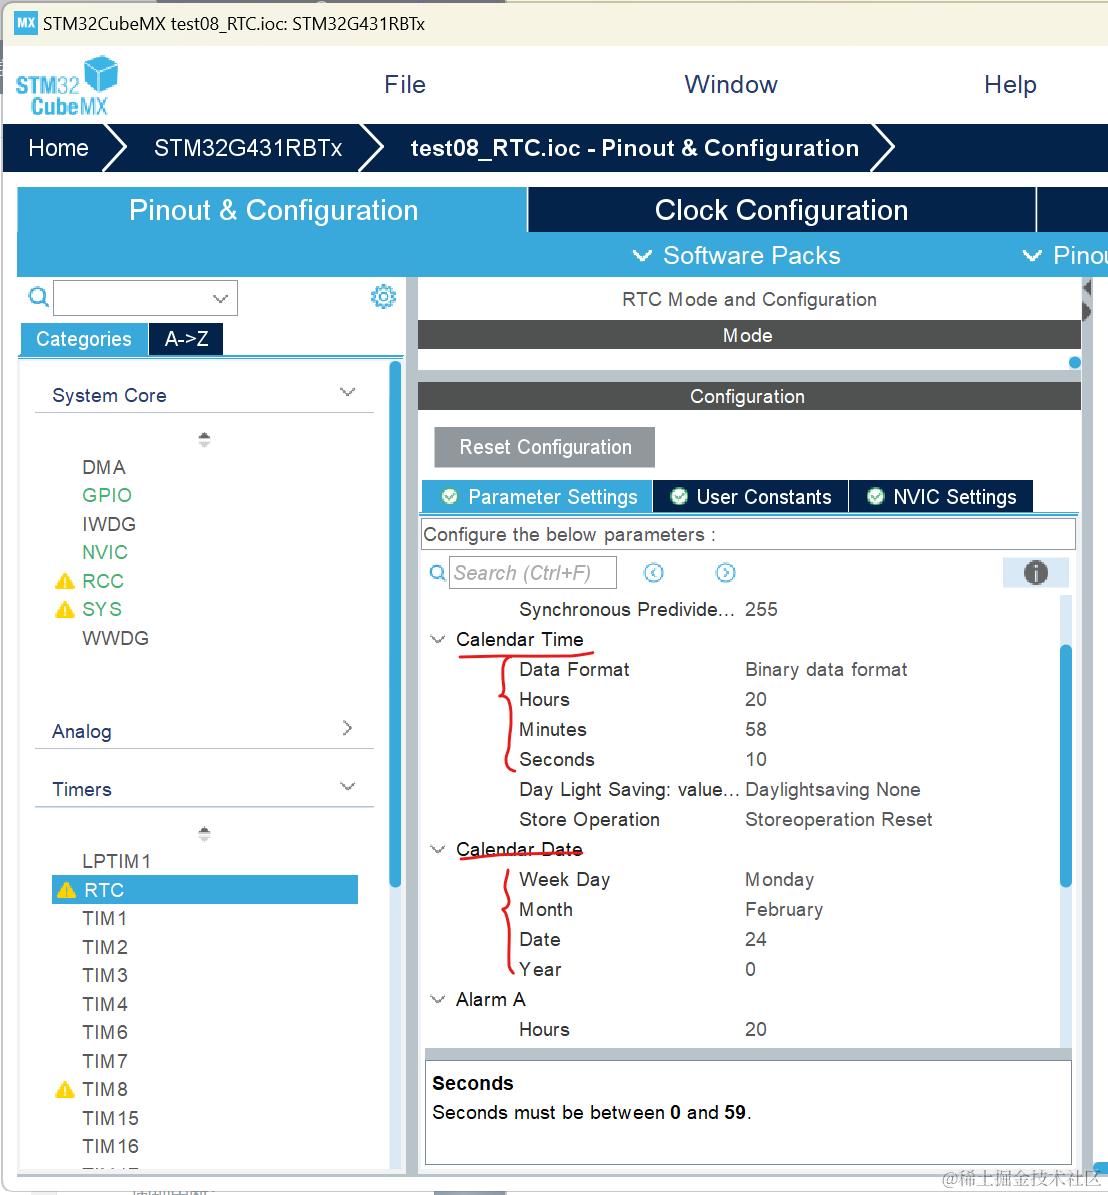Click the Search (Ctrl+F) parameter field
Screen dimensions: 1108x1195
pyautogui.click(x=532, y=572)
